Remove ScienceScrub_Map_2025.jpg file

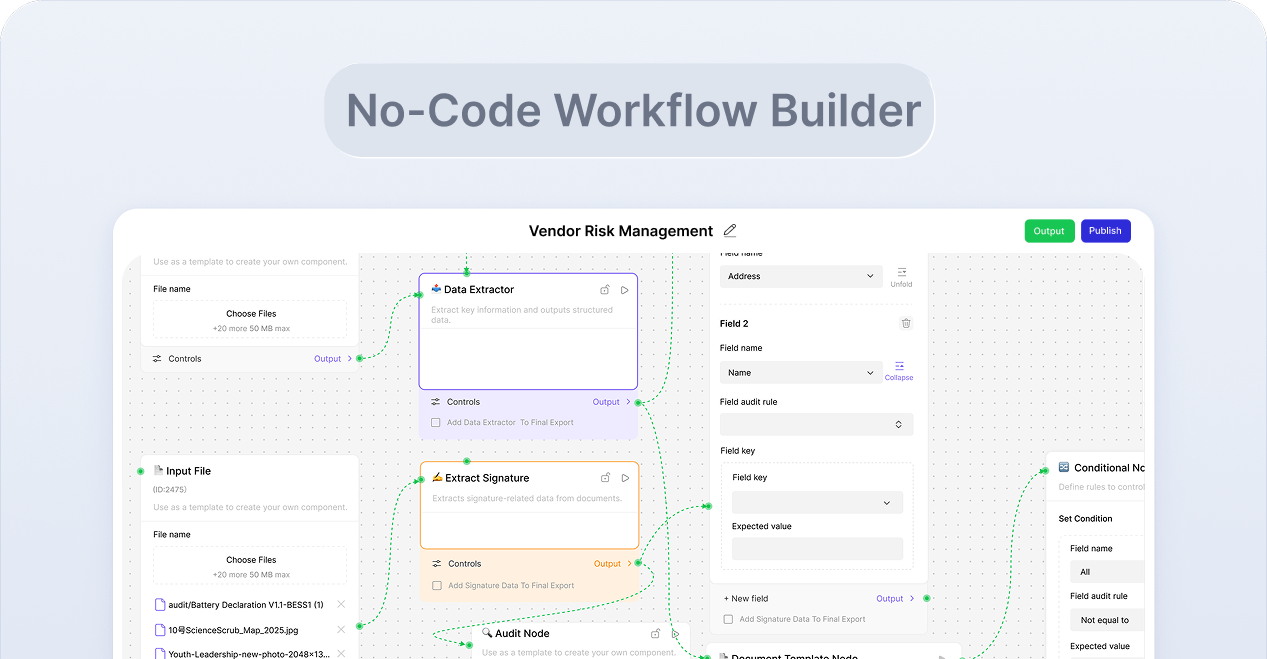(341, 629)
